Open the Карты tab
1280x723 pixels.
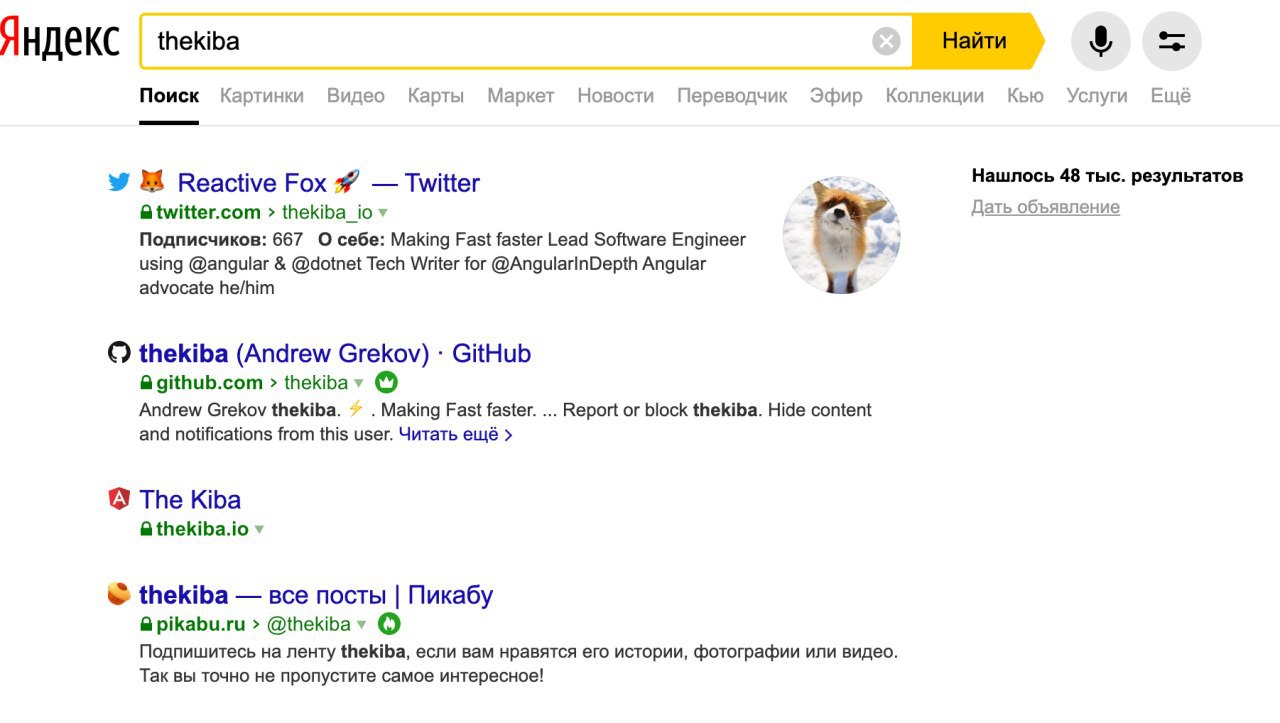coord(436,96)
